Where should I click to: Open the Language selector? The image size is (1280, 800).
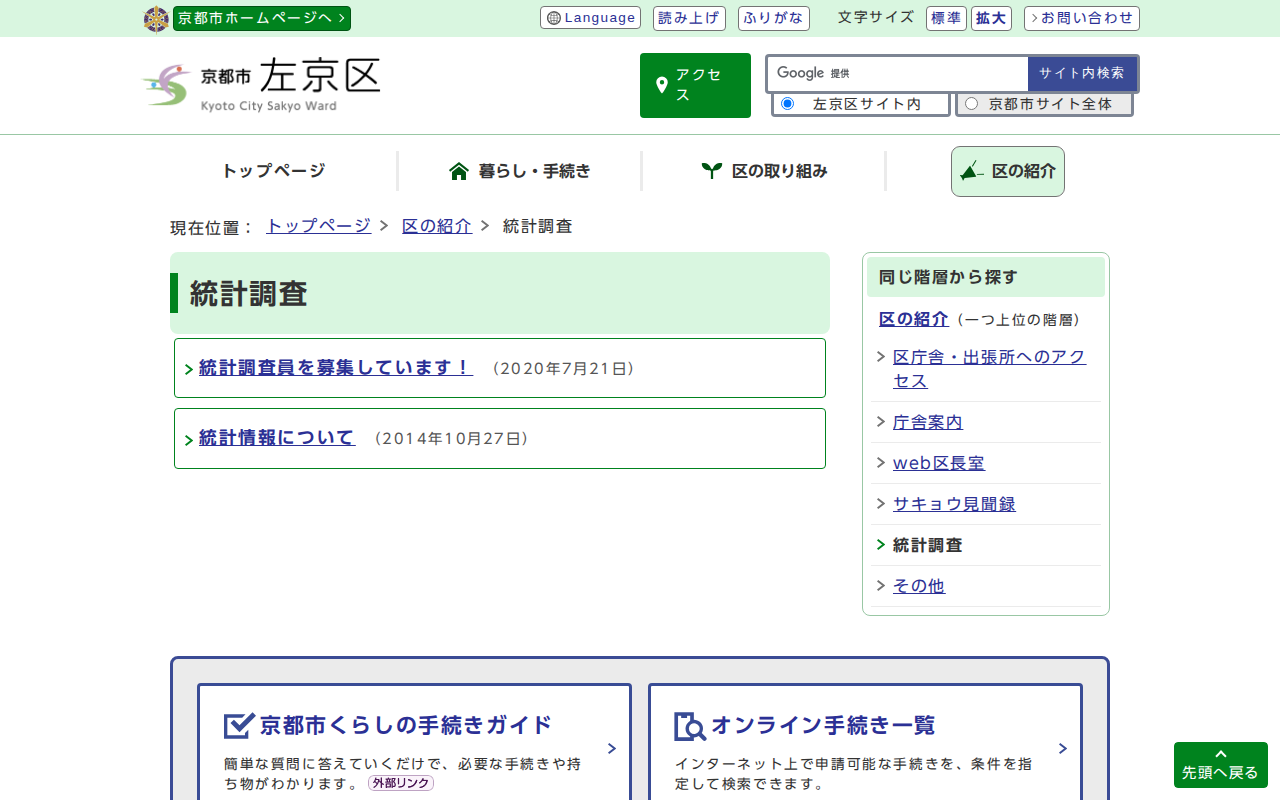[x=590, y=18]
